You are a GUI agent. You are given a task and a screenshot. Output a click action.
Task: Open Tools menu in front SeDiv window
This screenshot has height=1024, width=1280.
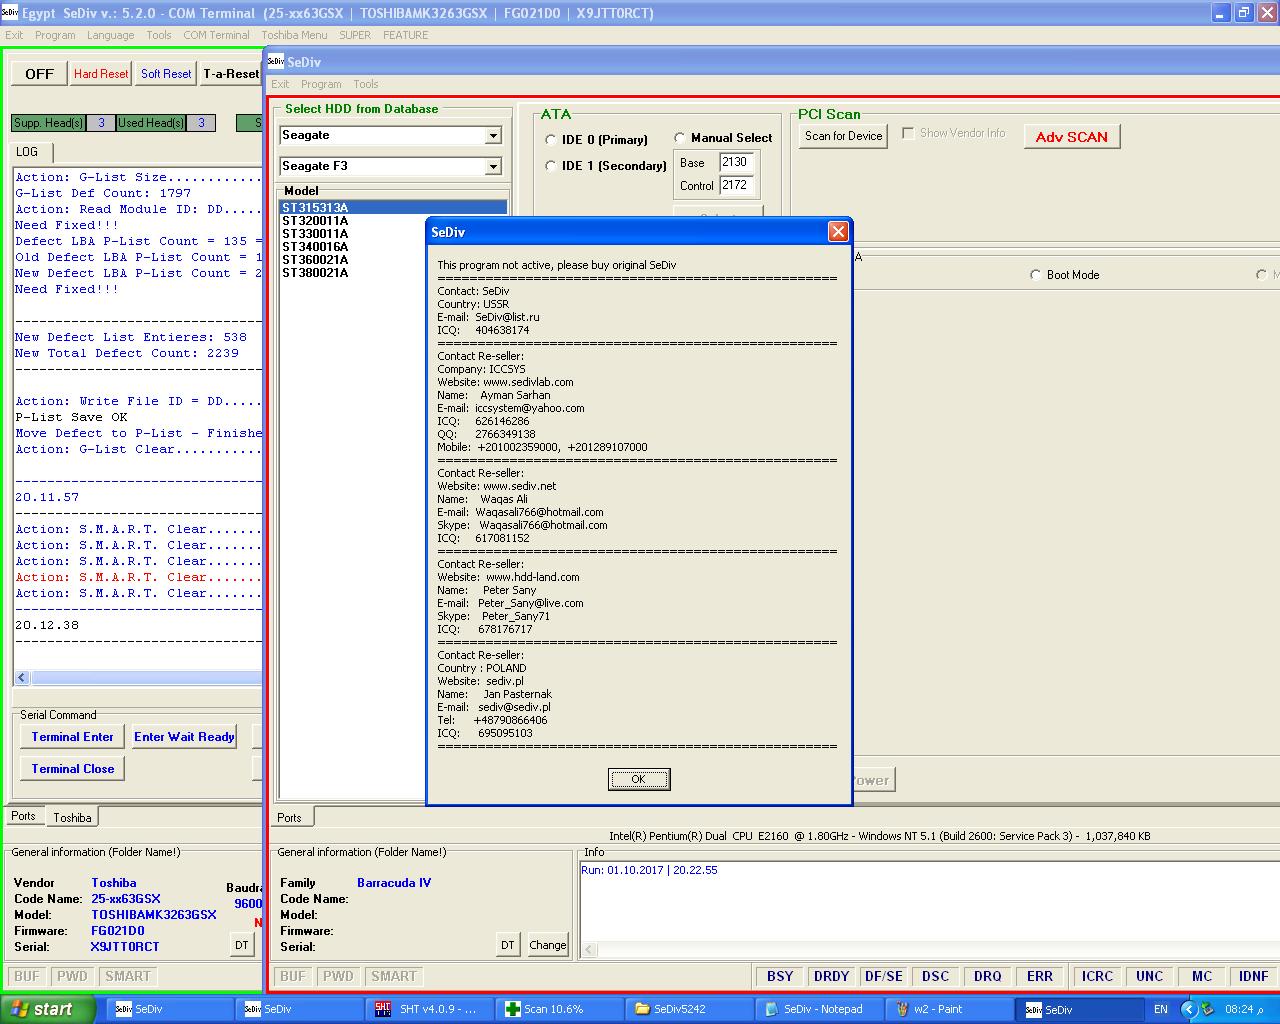point(366,84)
